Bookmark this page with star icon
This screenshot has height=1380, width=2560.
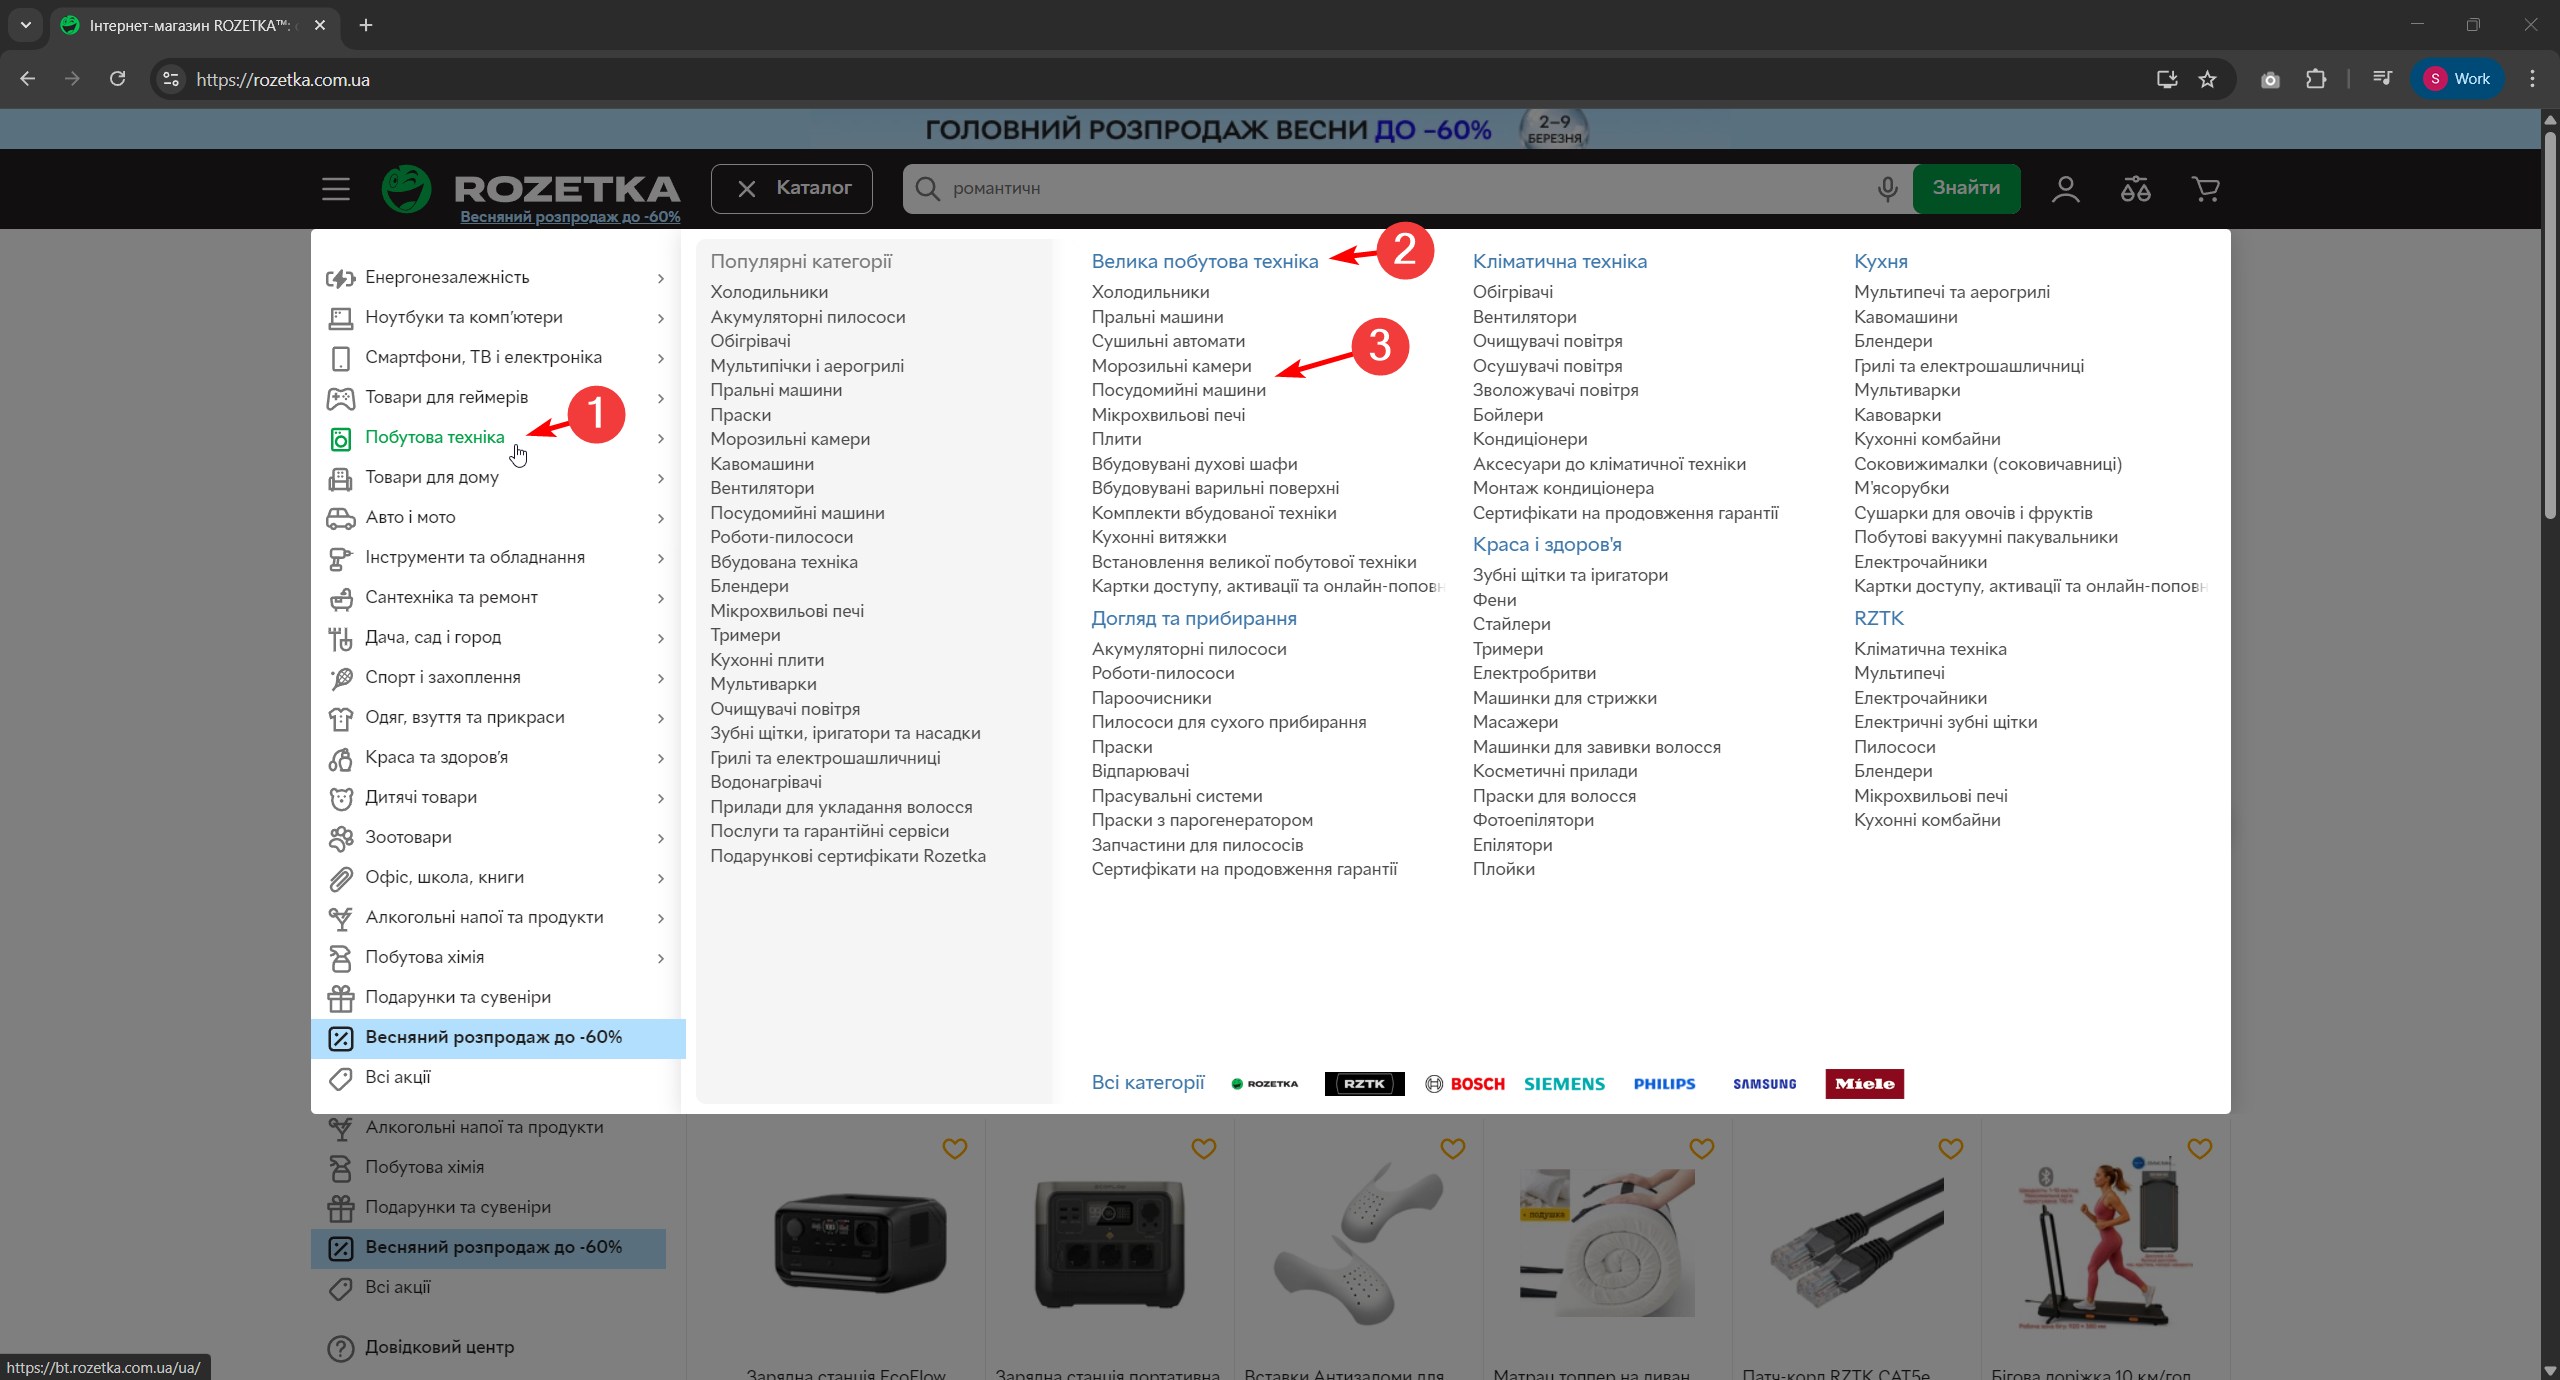pyautogui.click(x=2208, y=79)
